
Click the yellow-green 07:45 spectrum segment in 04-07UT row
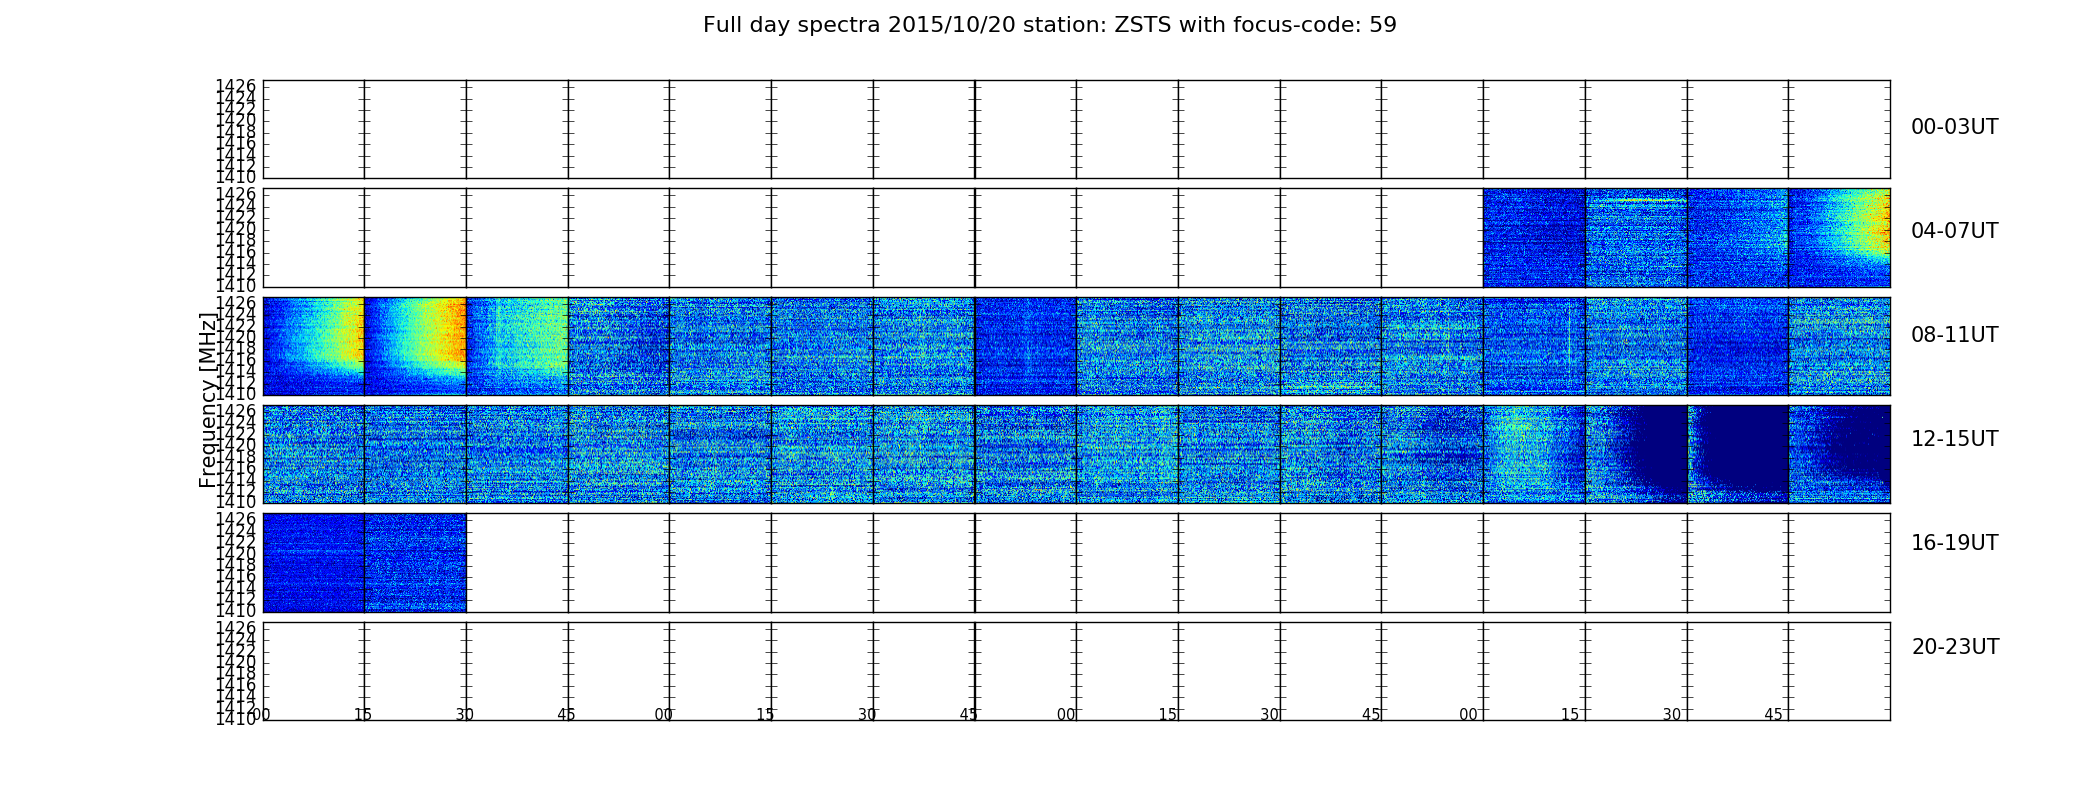pyautogui.click(x=1839, y=238)
